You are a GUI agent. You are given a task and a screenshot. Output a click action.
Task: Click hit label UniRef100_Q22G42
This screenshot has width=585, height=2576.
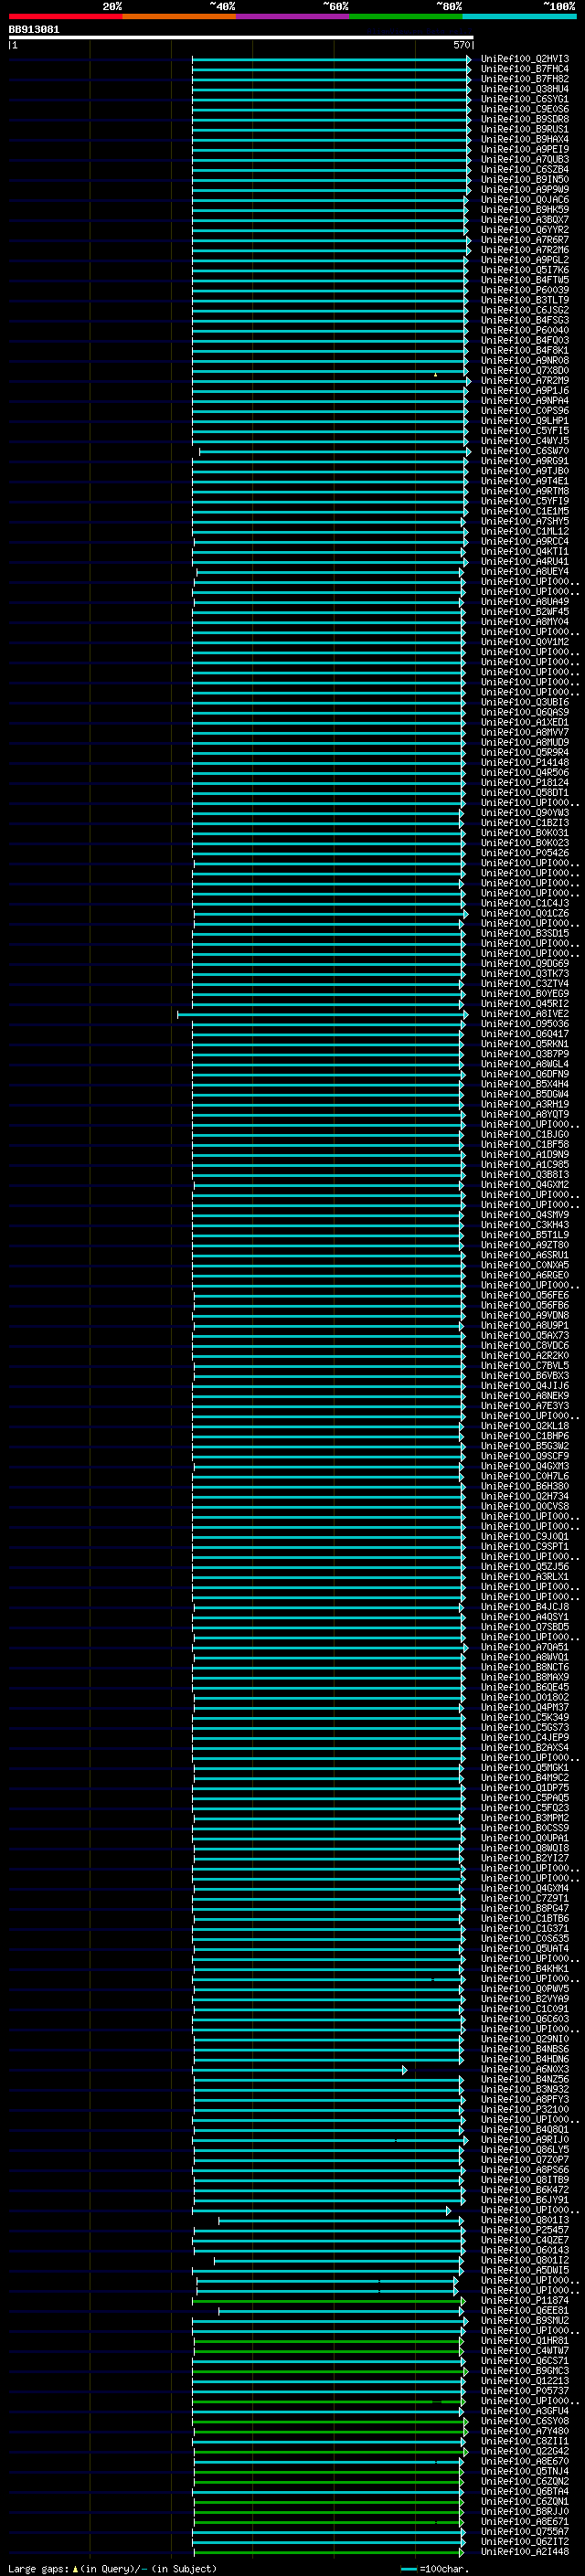coord(525,2452)
